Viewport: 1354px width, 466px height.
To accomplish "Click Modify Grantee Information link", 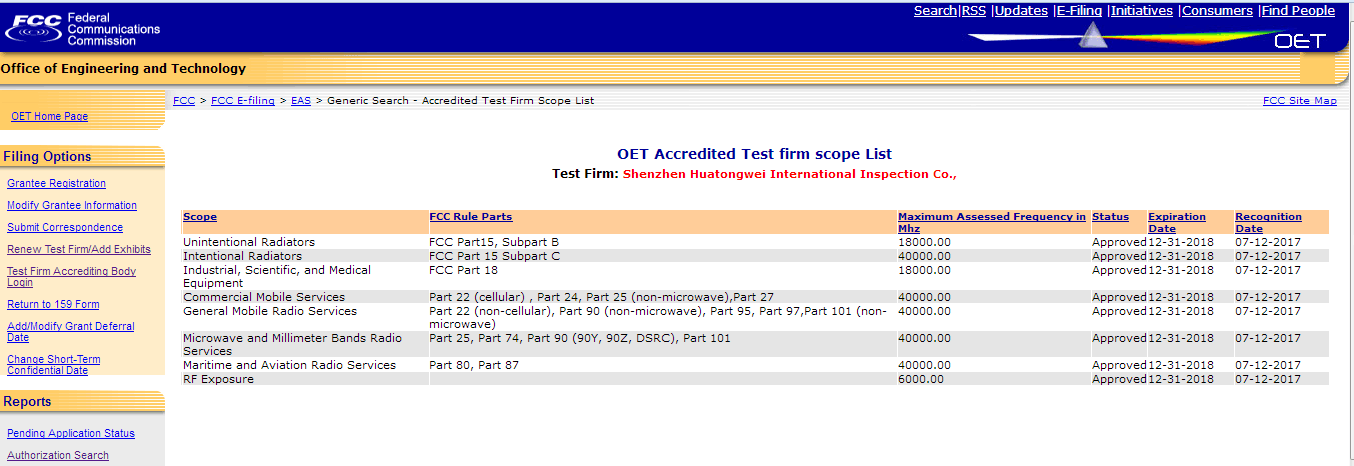I will tap(72, 206).
